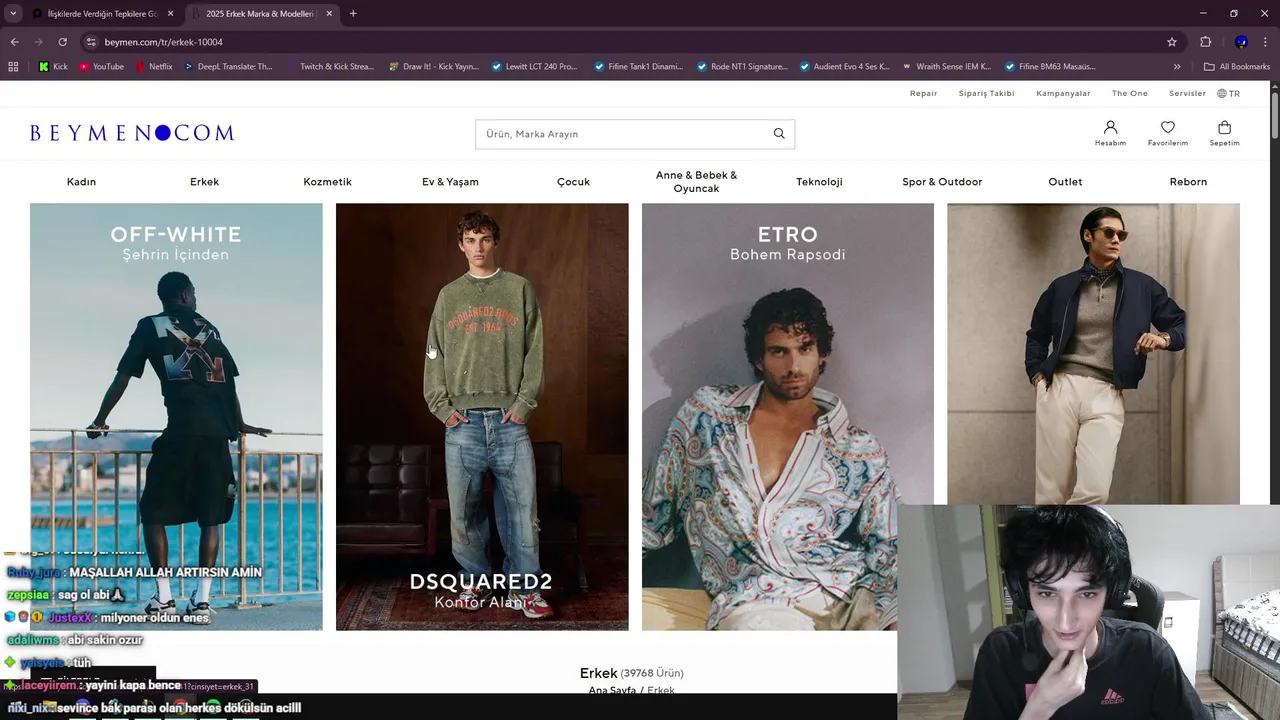This screenshot has height=720, width=1280.
Task: Open the navy jacket model banner
Action: click(1093, 354)
